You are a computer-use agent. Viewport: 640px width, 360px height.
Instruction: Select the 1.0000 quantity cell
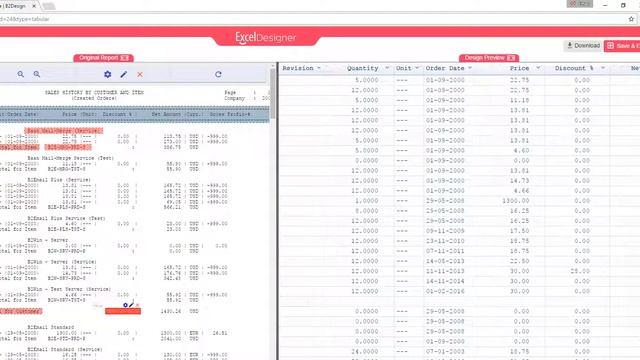[x=367, y=201]
